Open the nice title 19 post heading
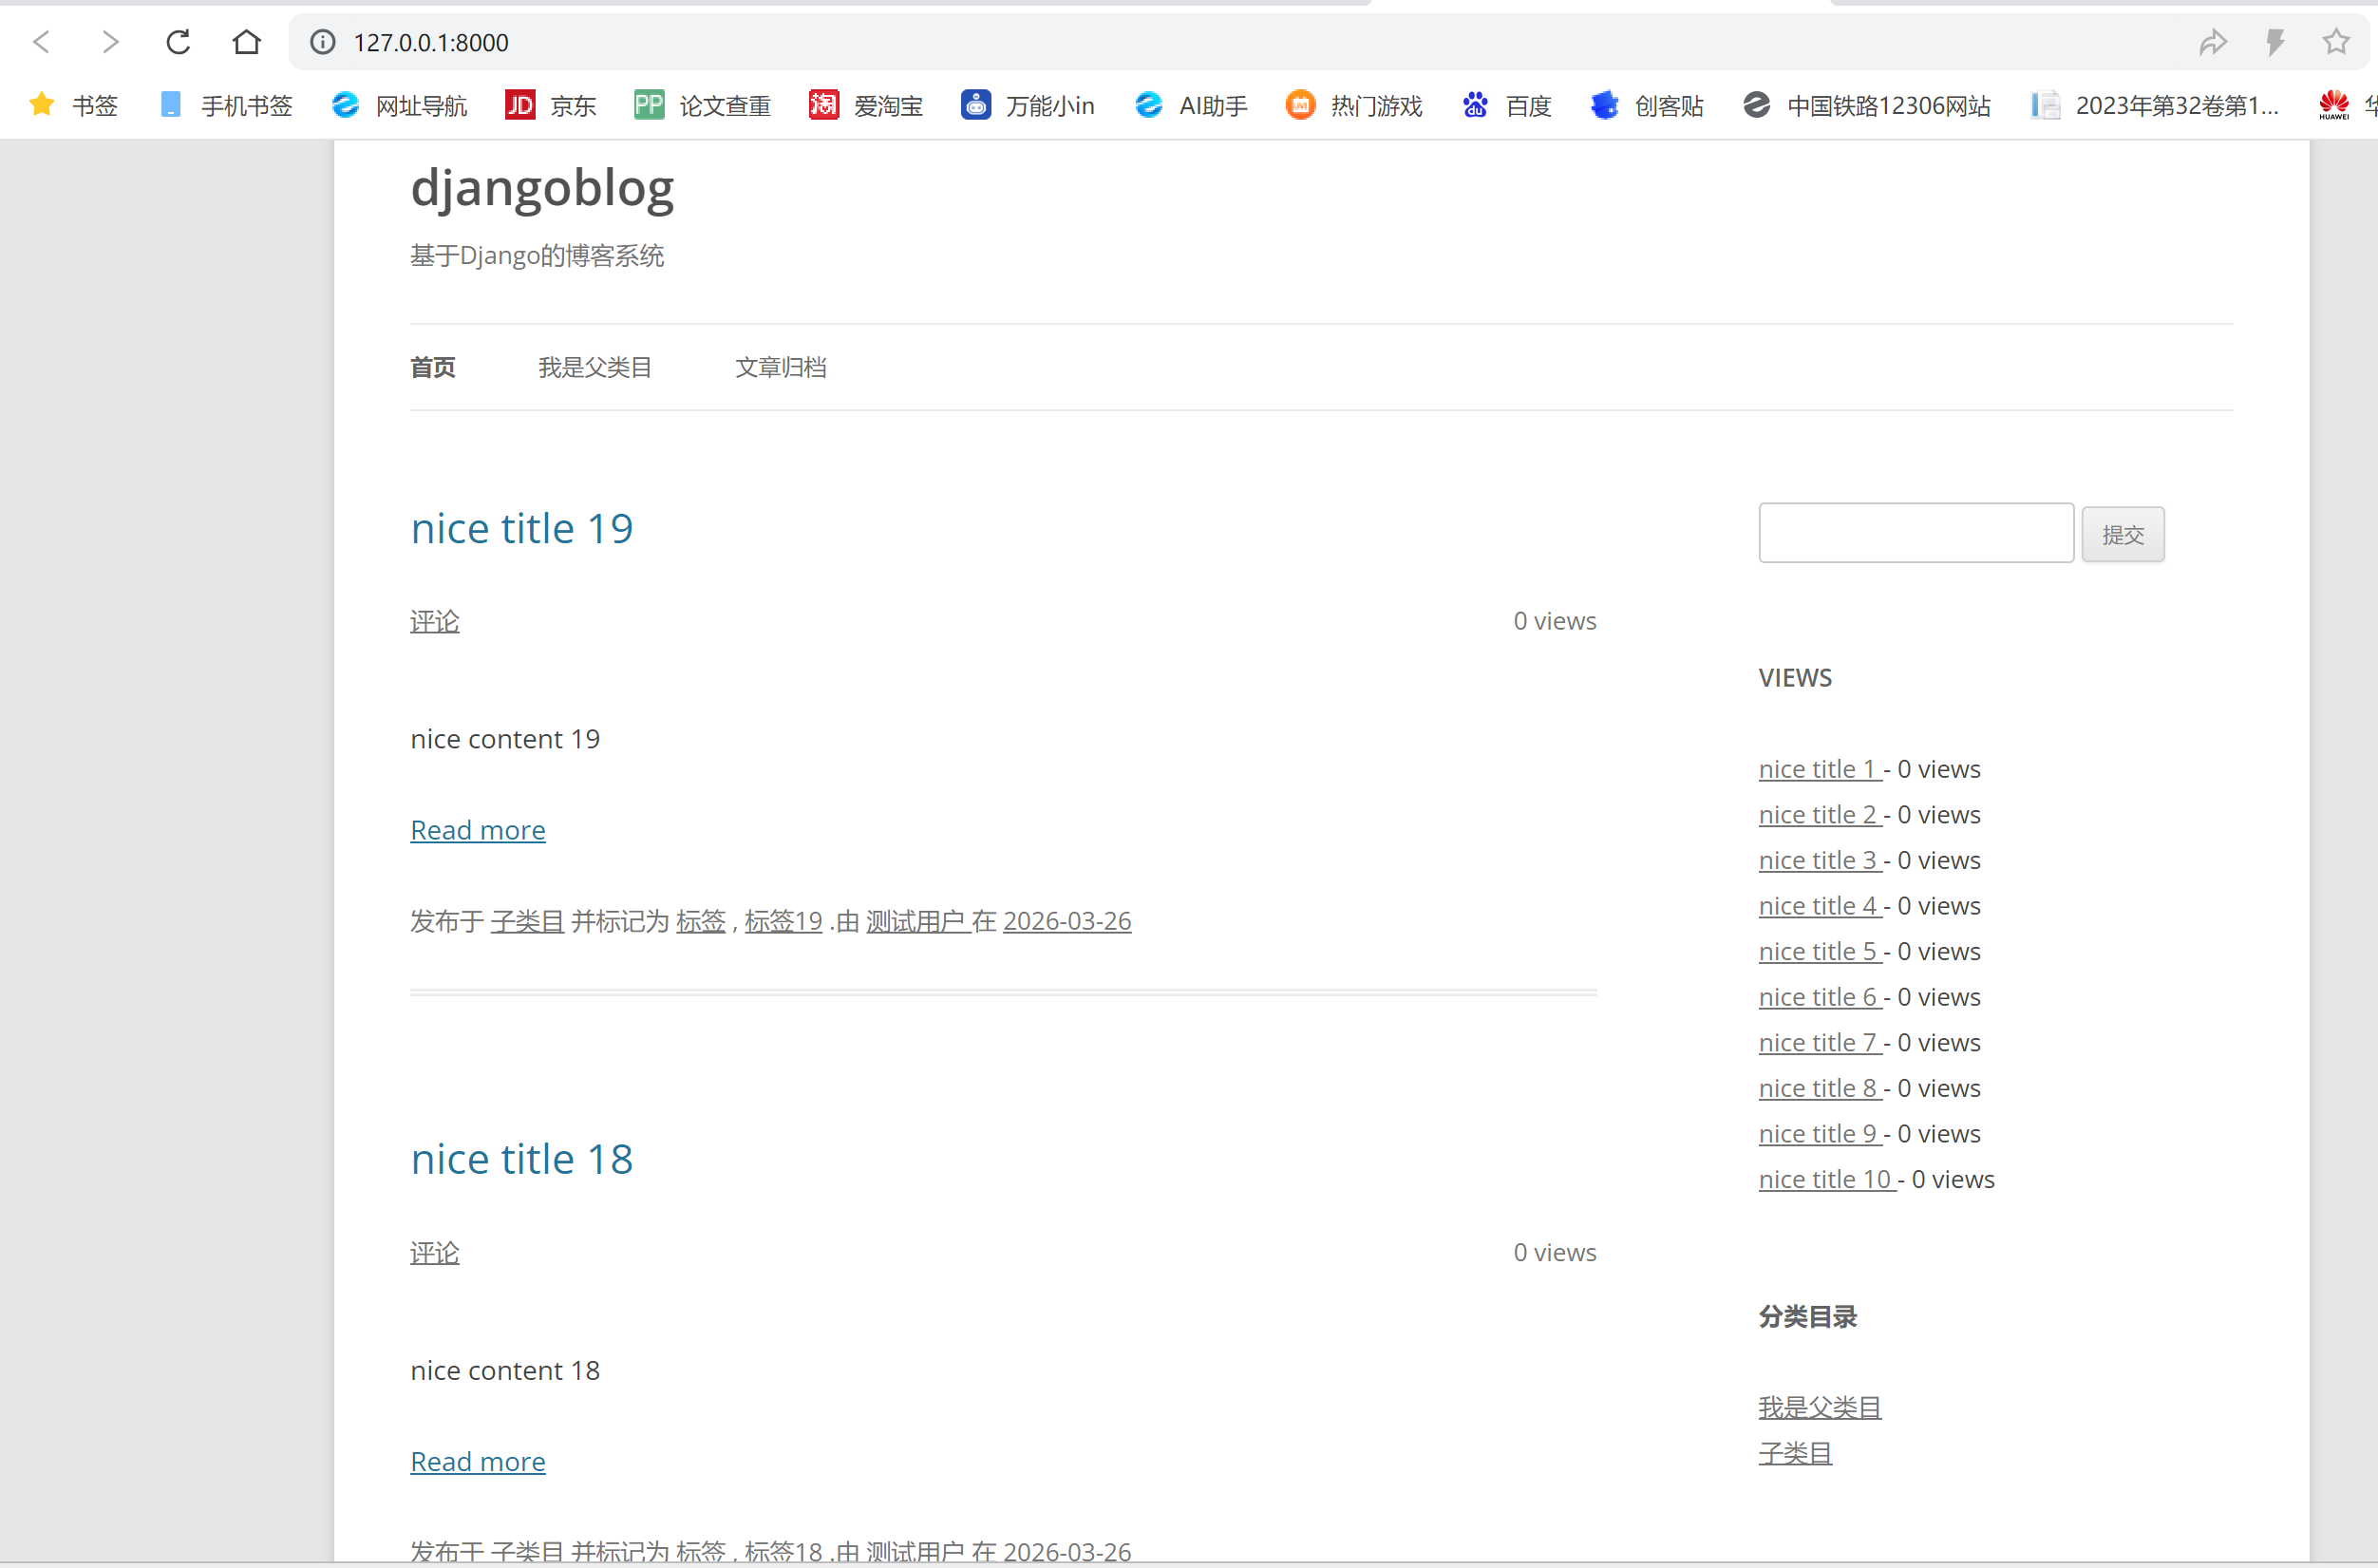 [521, 528]
